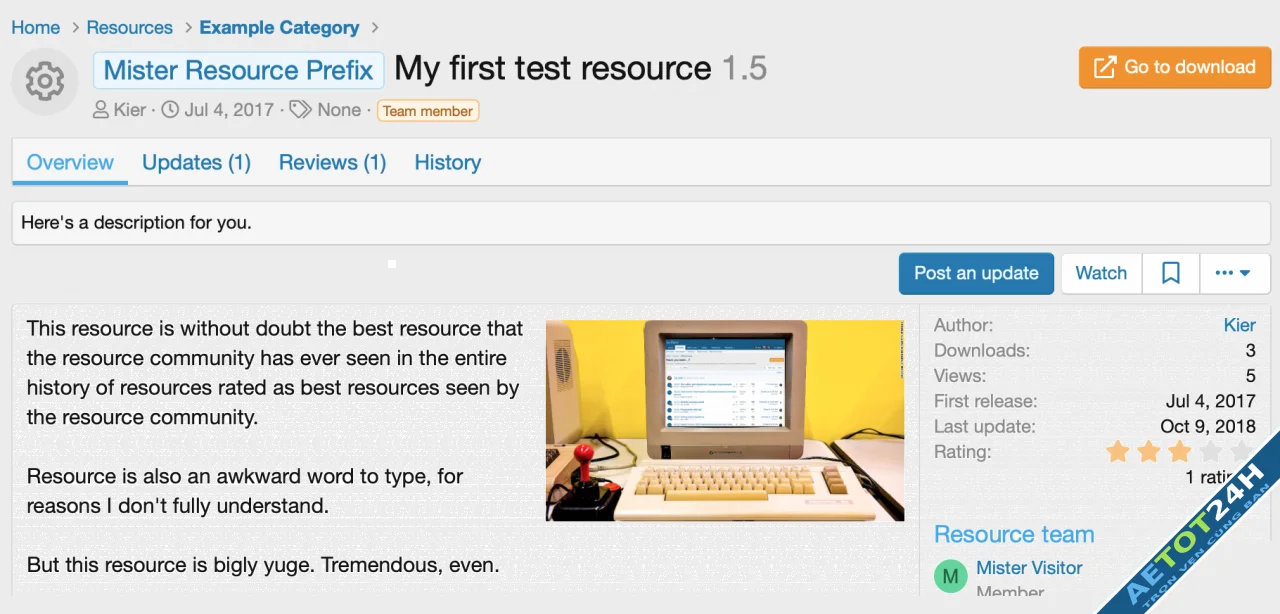Open the more options ellipsis dropdown
The image size is (1280, 614).
point(1233,273)
